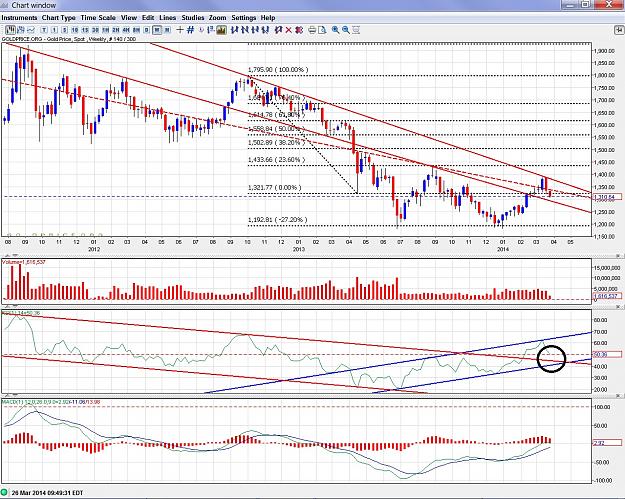Click the Volume value marker on axis
This screenshot has width=625, height=499.
pos(607,296)
